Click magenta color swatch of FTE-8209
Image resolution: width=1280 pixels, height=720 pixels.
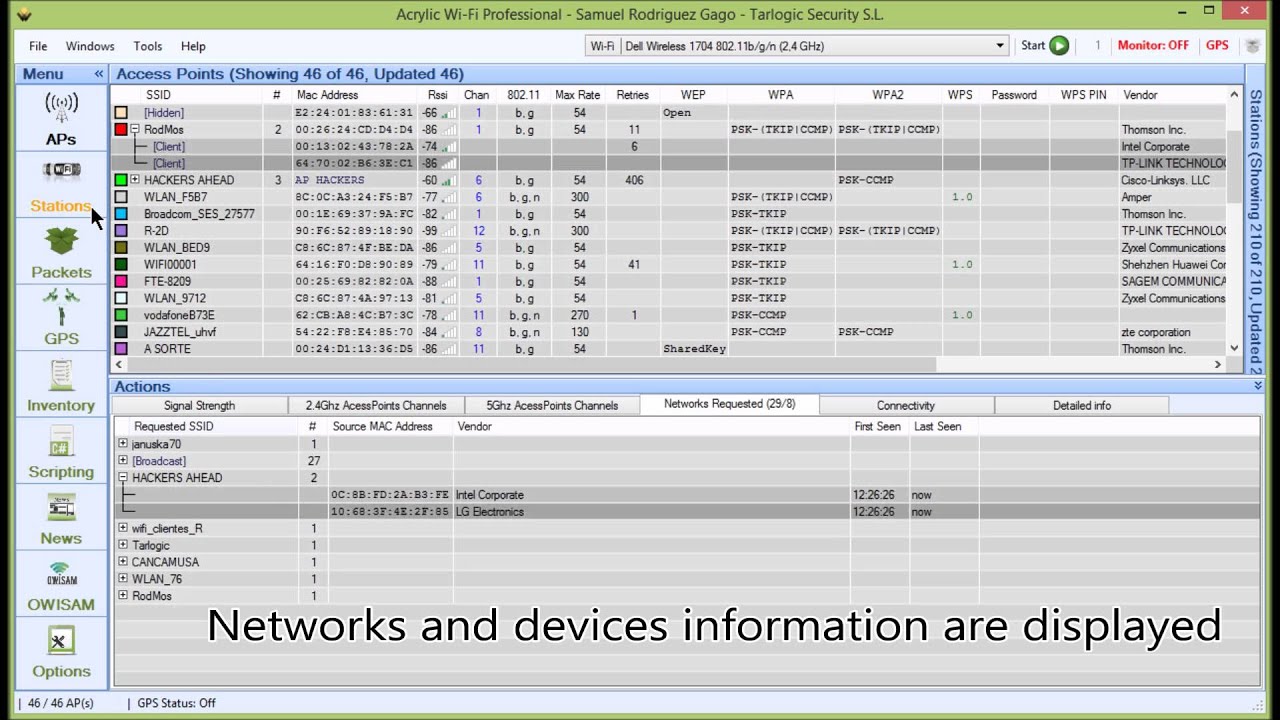pos(121,281)
